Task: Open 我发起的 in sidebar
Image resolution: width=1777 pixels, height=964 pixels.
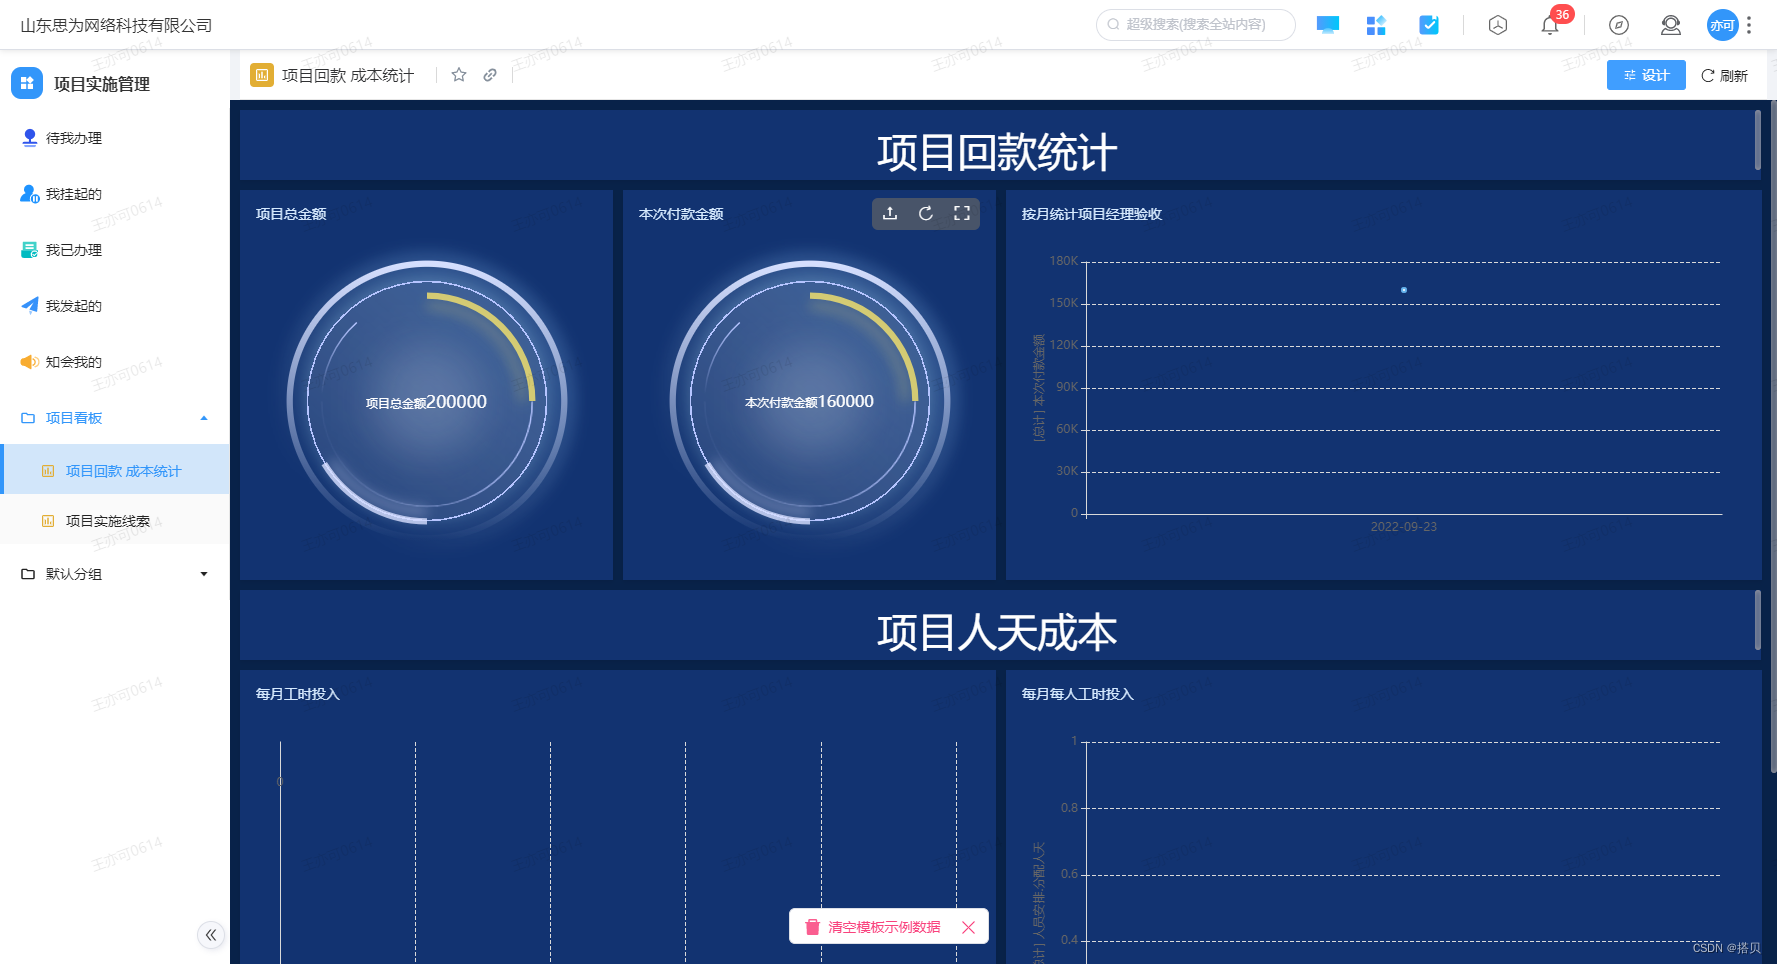Action: pos(115,306)
